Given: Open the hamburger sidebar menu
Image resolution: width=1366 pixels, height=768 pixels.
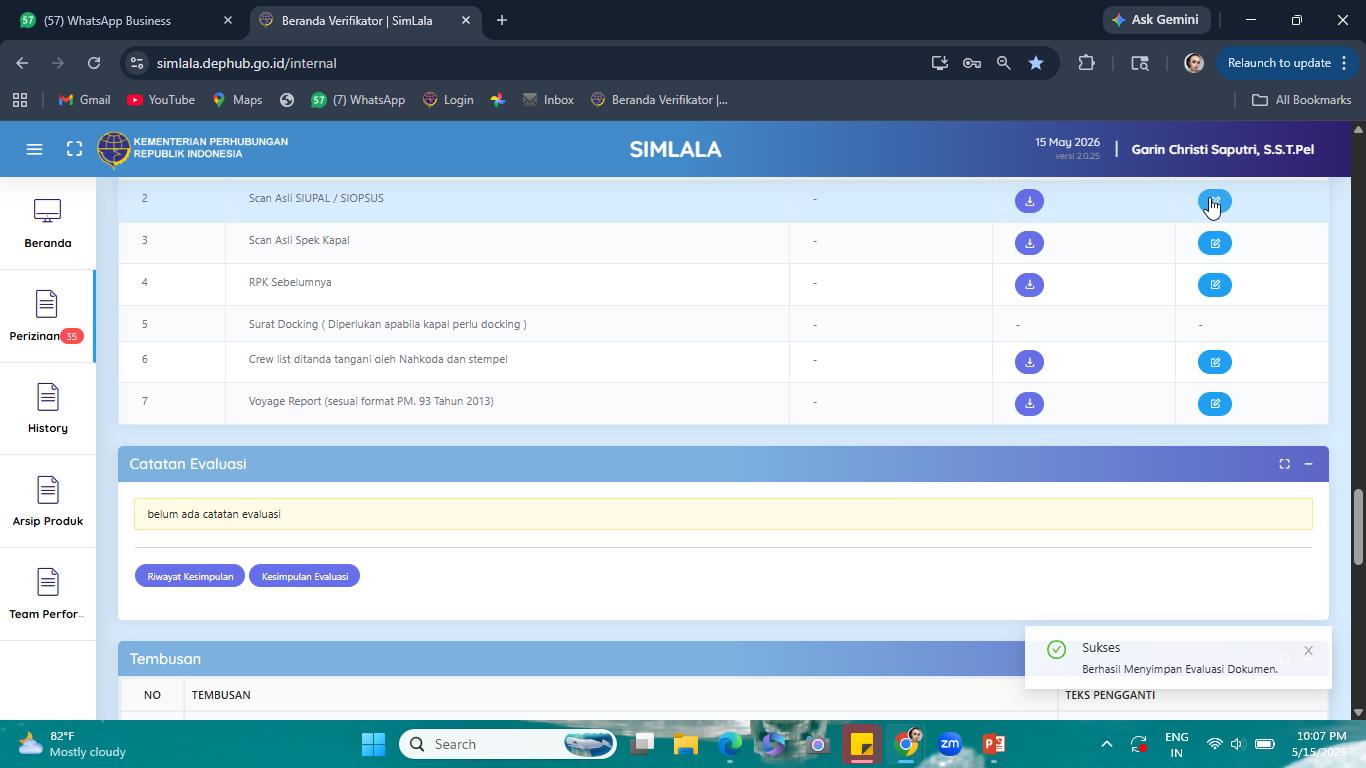Looking at the screenshot, I should click(34, 149).
